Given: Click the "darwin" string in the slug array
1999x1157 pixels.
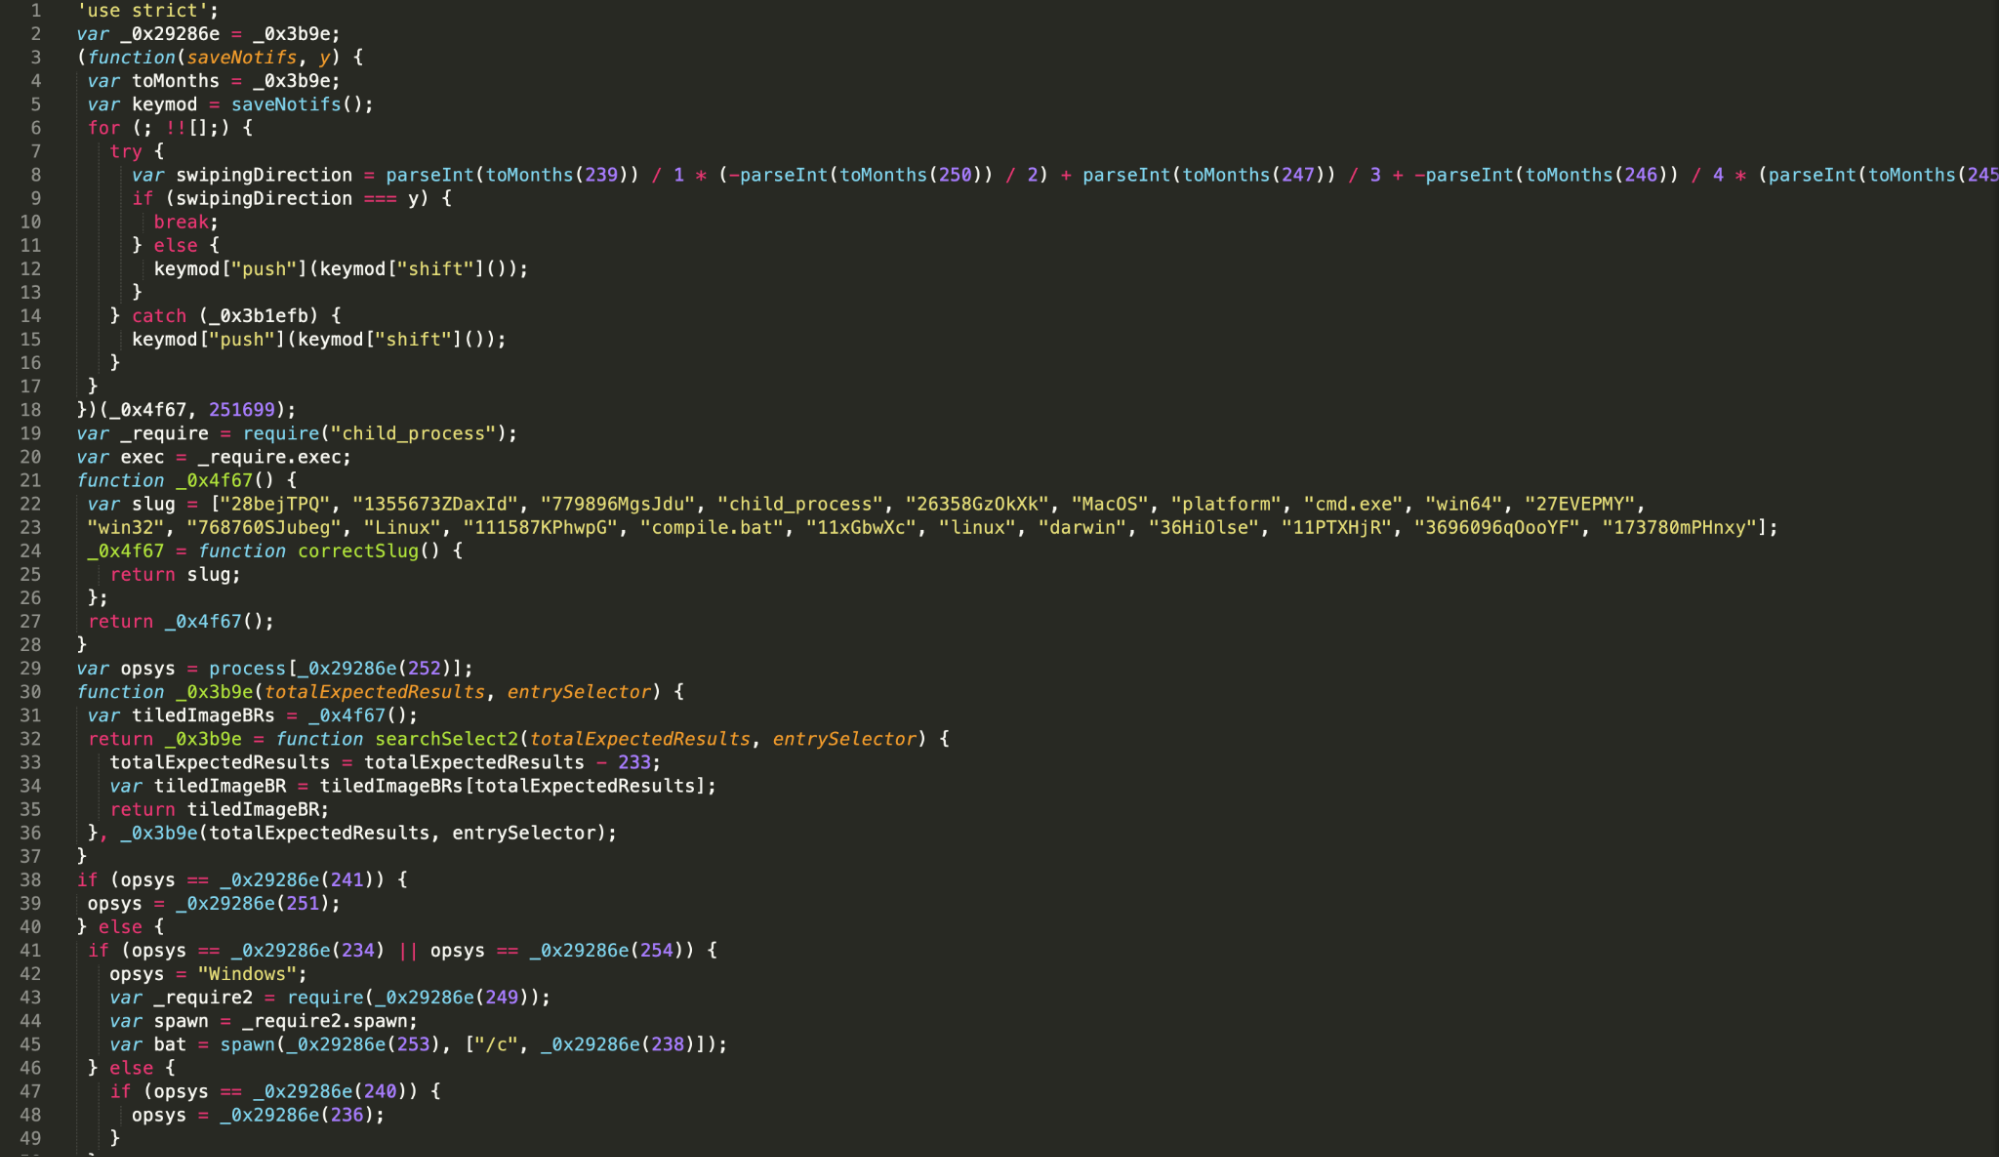Looking at the screenshot, I should (1084, 528).
